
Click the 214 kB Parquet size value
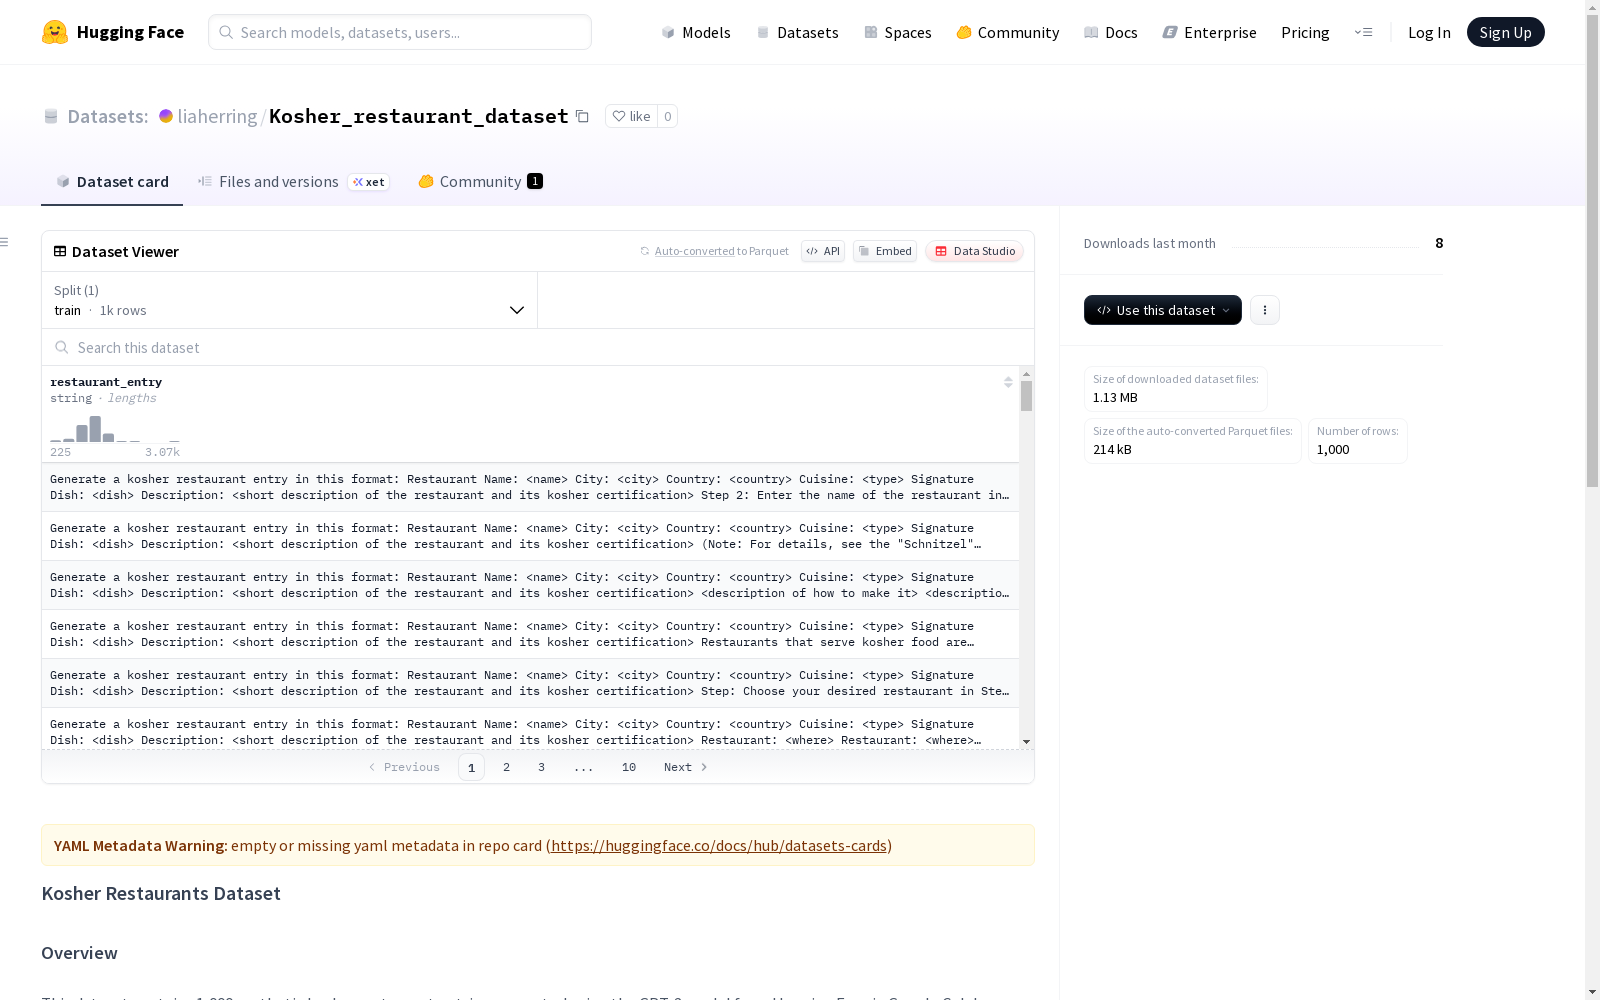[x=1112, y=449]
